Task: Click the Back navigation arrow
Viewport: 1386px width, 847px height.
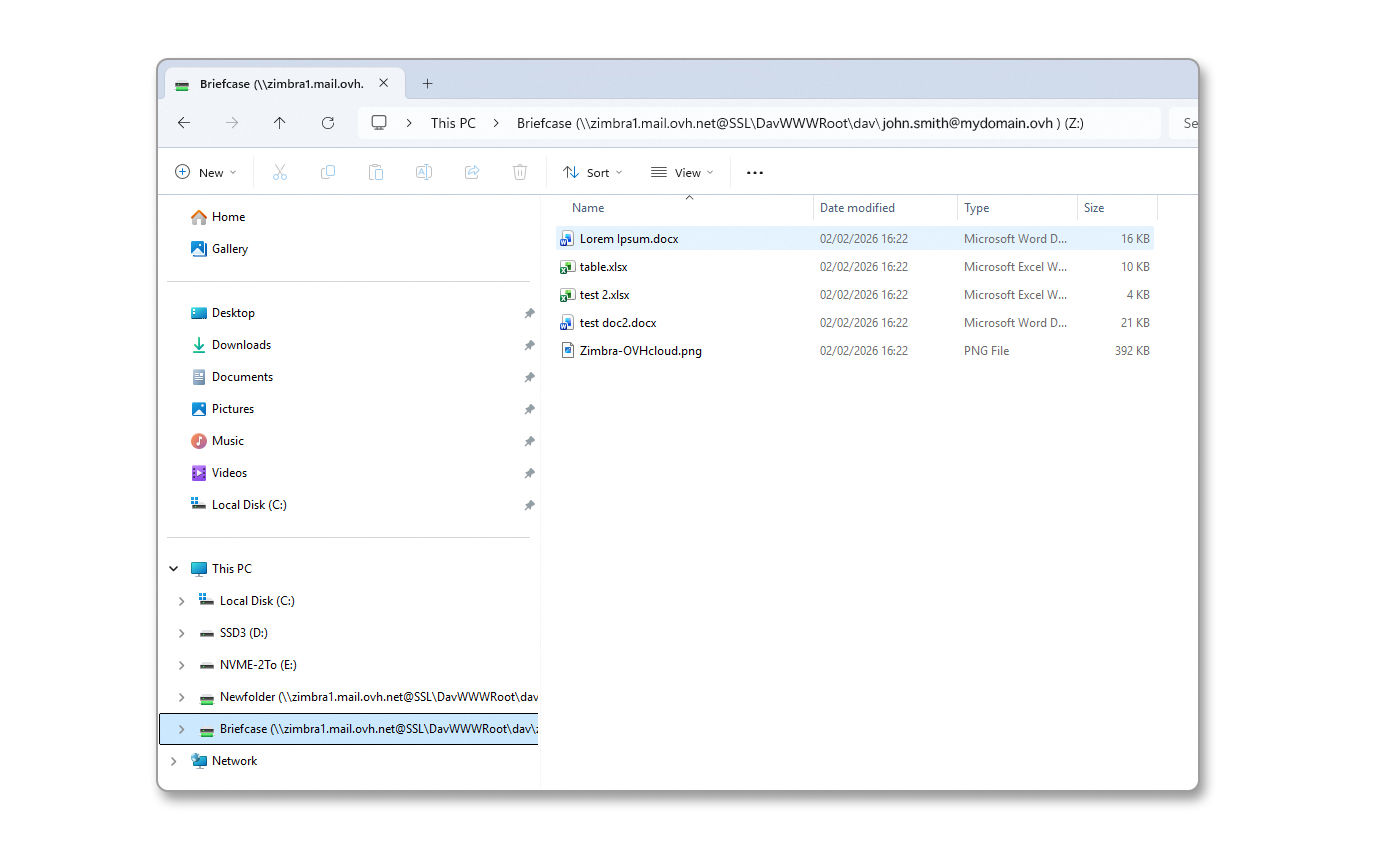Action: pyautogui.click(x=184, y=123)
